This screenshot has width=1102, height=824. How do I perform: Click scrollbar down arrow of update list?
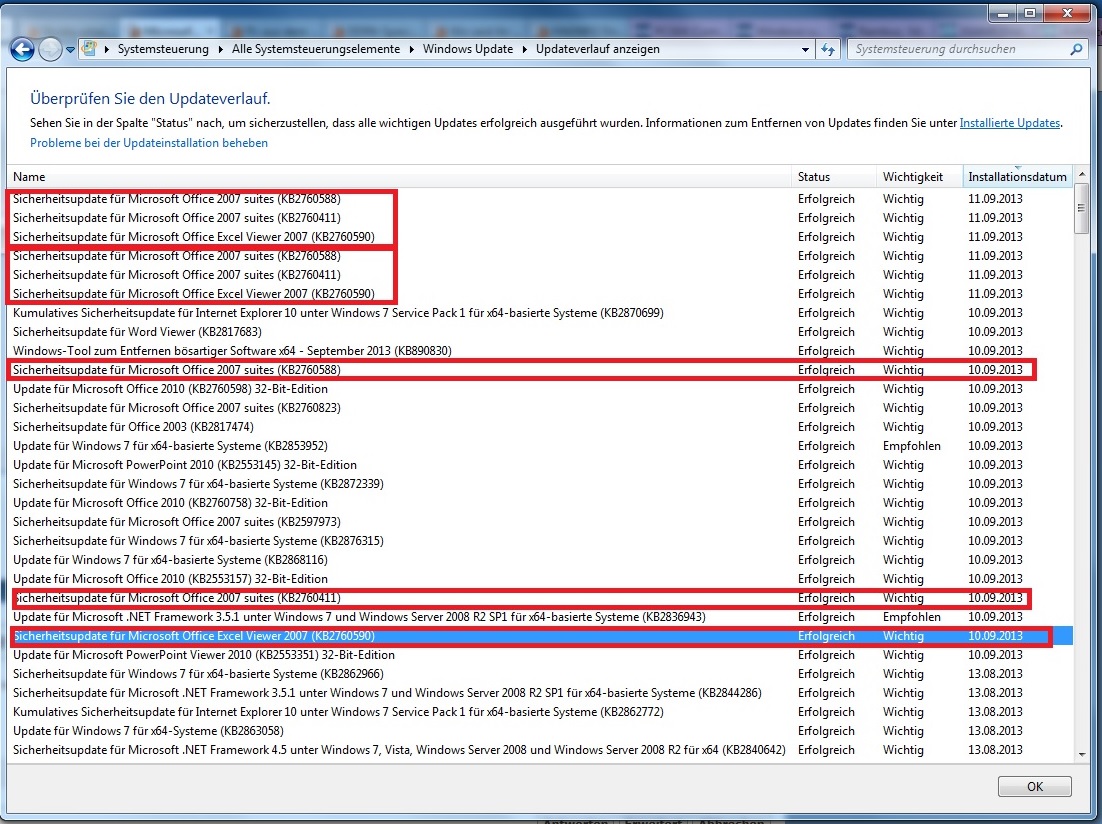[1082, 754]
